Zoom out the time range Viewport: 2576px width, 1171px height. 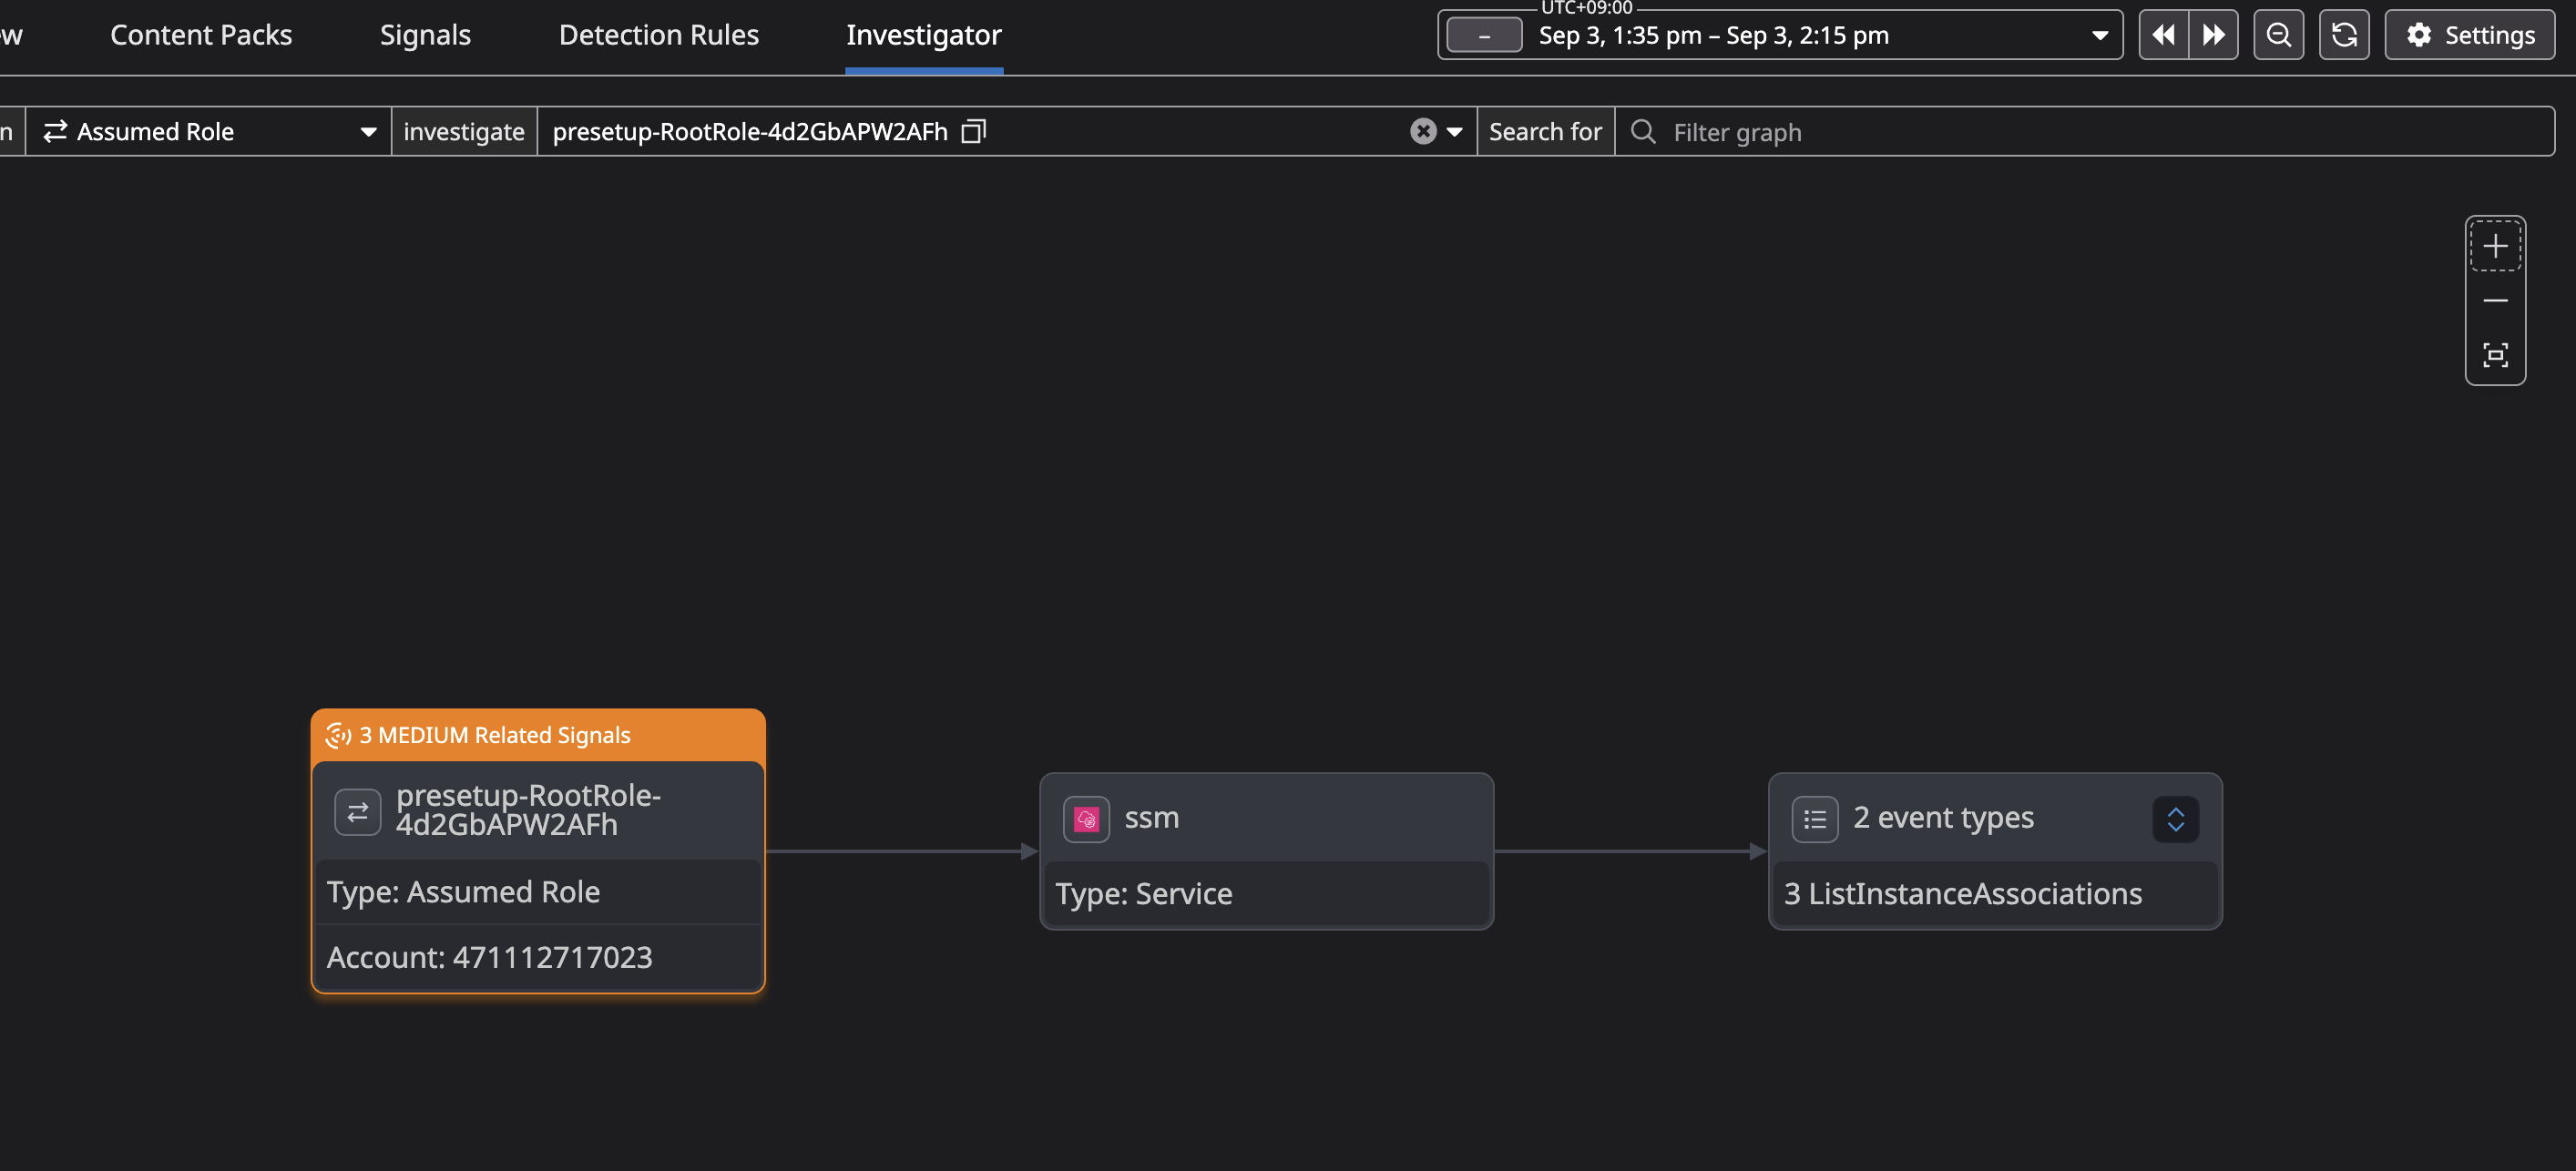[x=2278, y=35]
